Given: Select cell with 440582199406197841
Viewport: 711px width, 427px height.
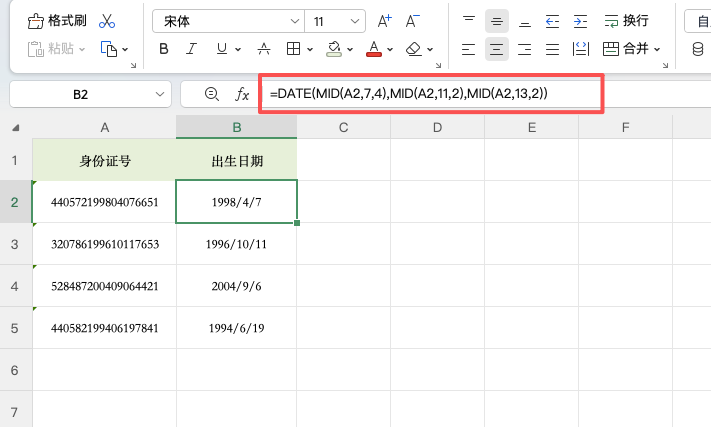Looking at the screenshot, I should pyautogui.click(x=104, y=328).
